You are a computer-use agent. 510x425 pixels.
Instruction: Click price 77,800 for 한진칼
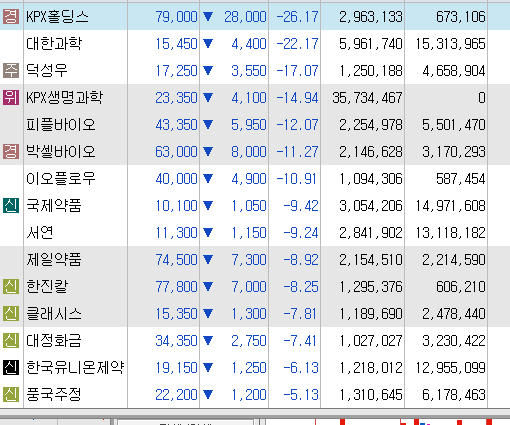[177, 287]
